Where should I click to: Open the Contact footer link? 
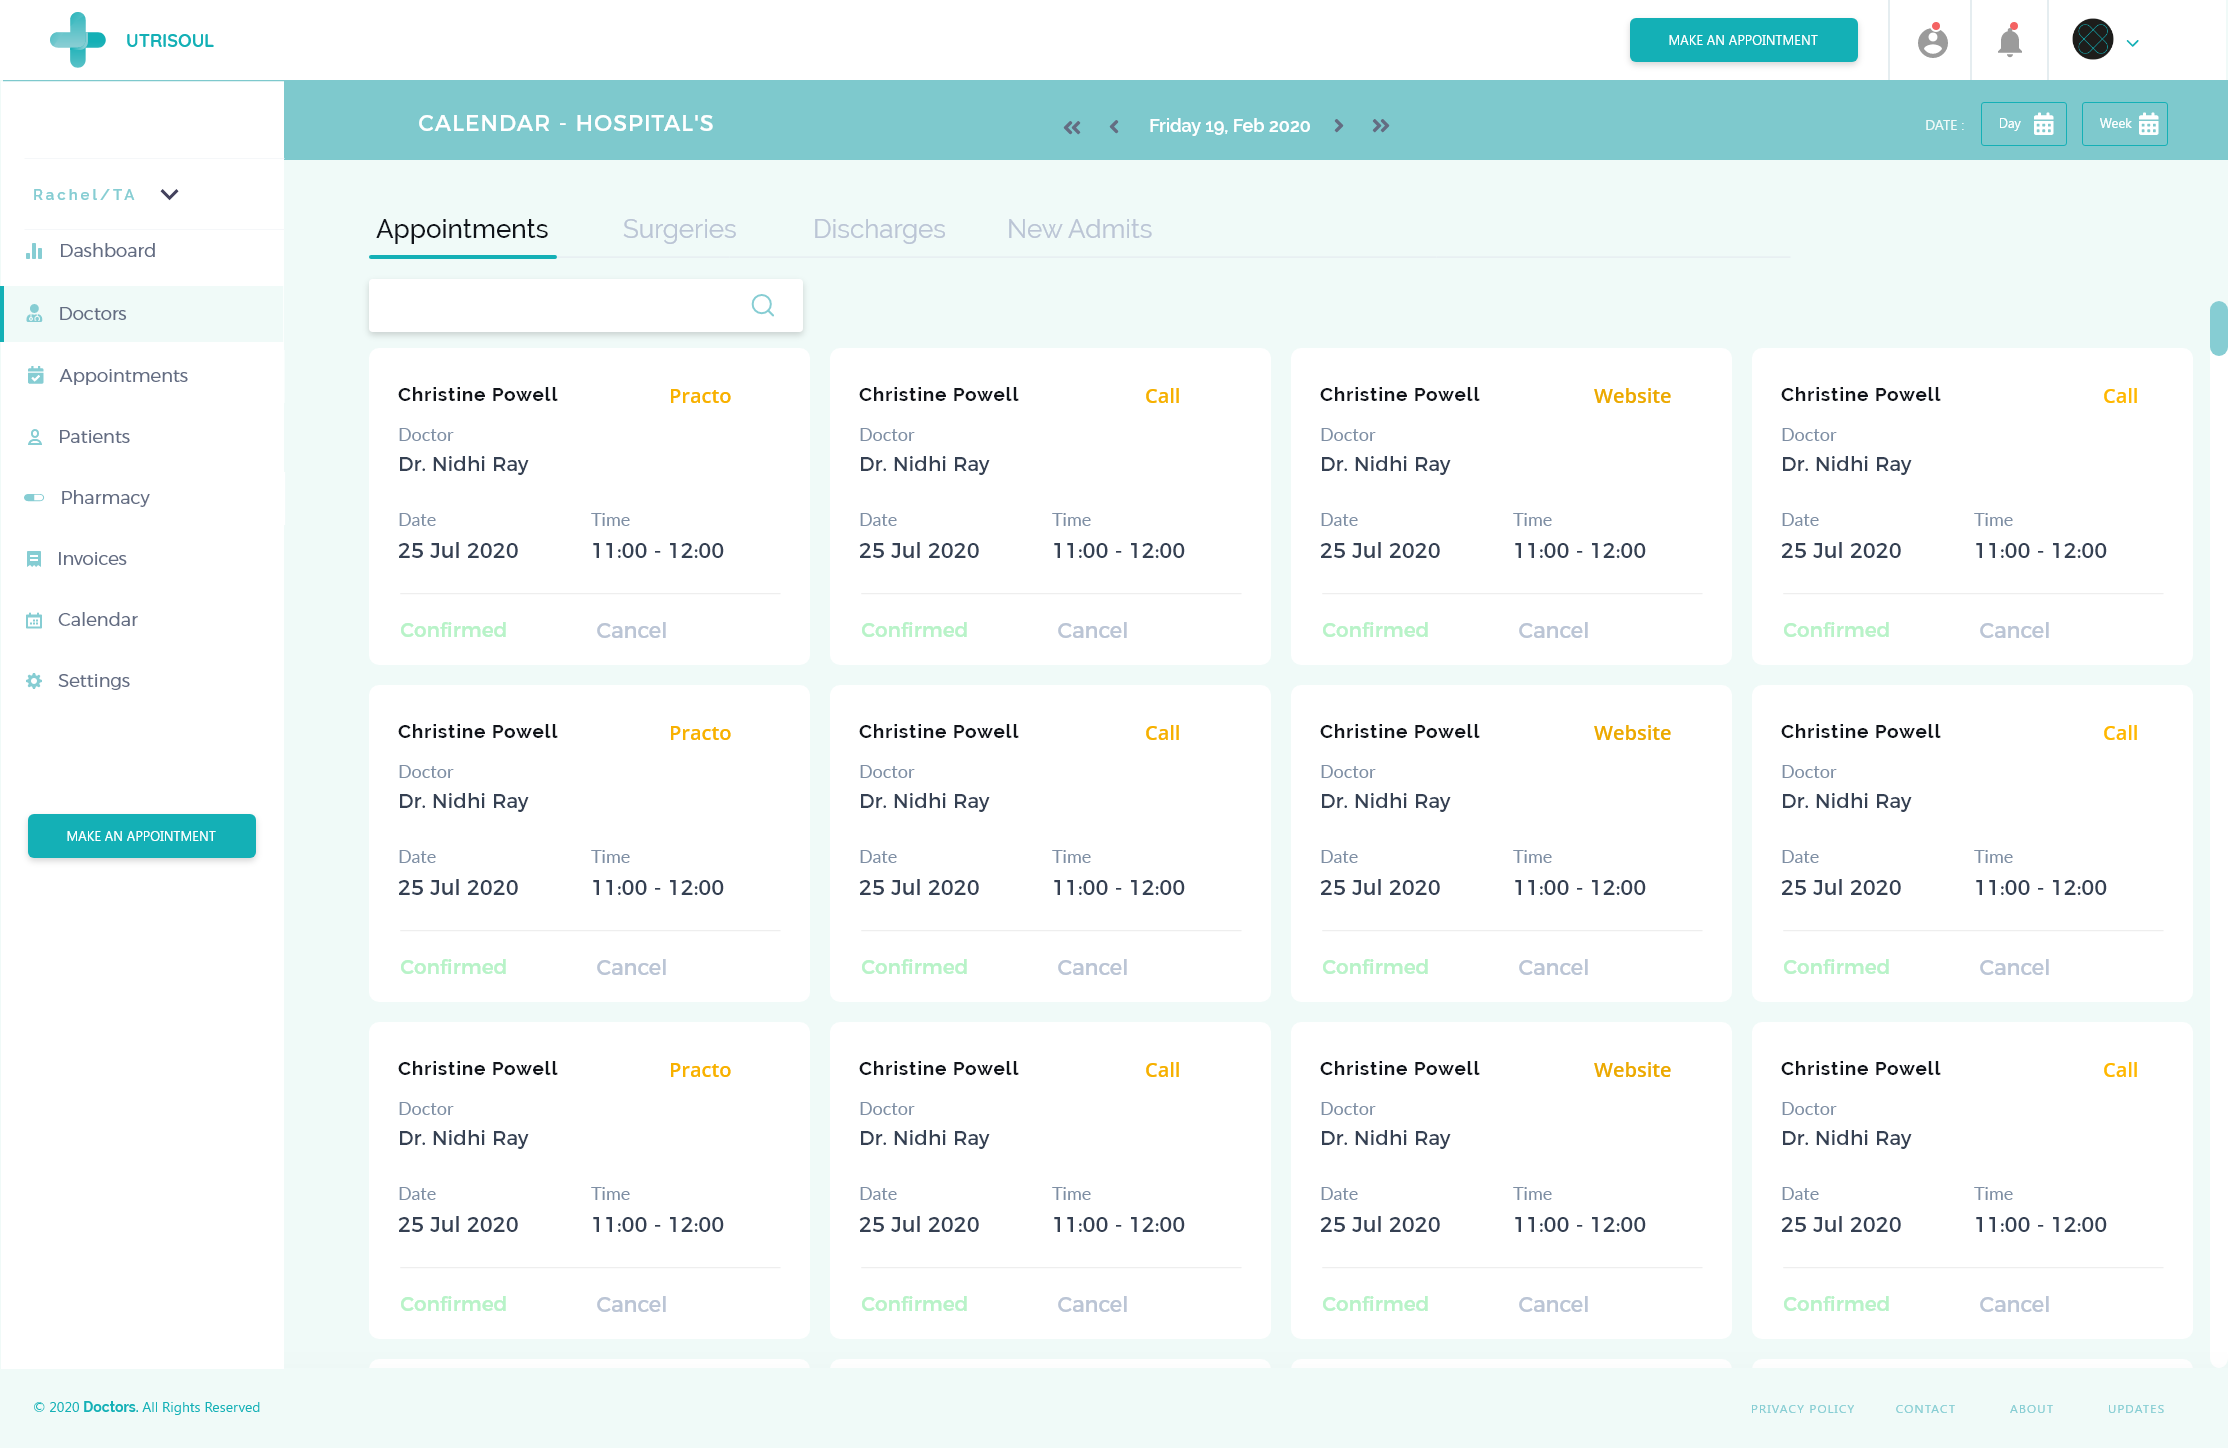pos(1925,1409)
